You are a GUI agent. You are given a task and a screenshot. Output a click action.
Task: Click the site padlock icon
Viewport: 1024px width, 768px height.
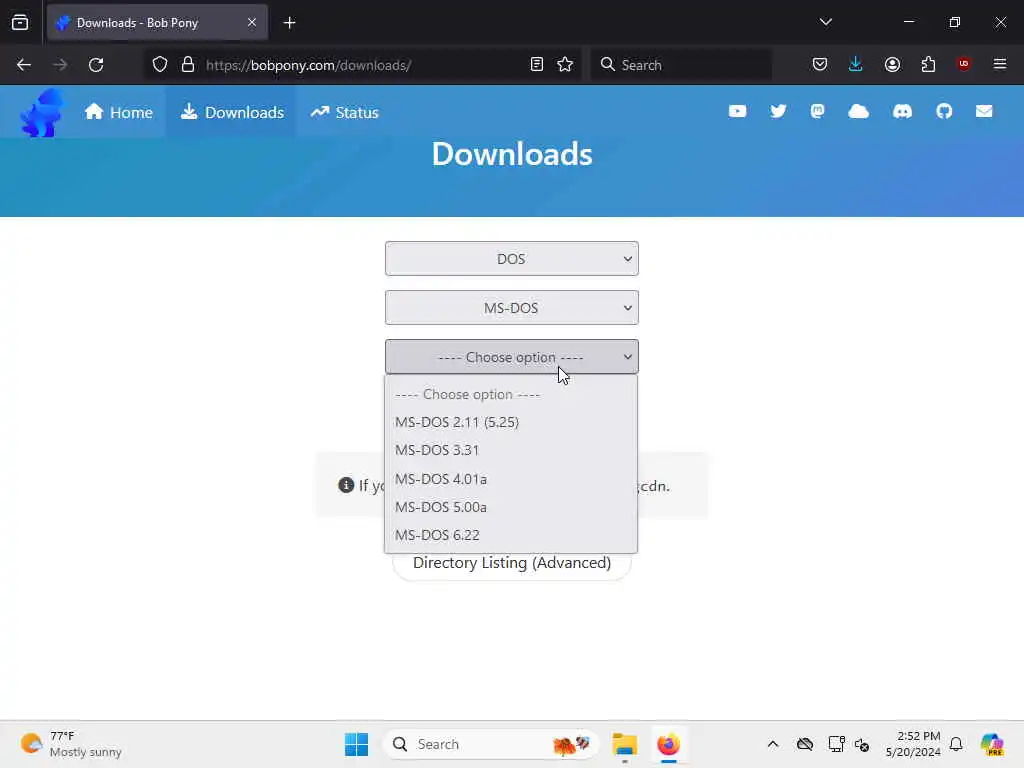coord(188,65)
